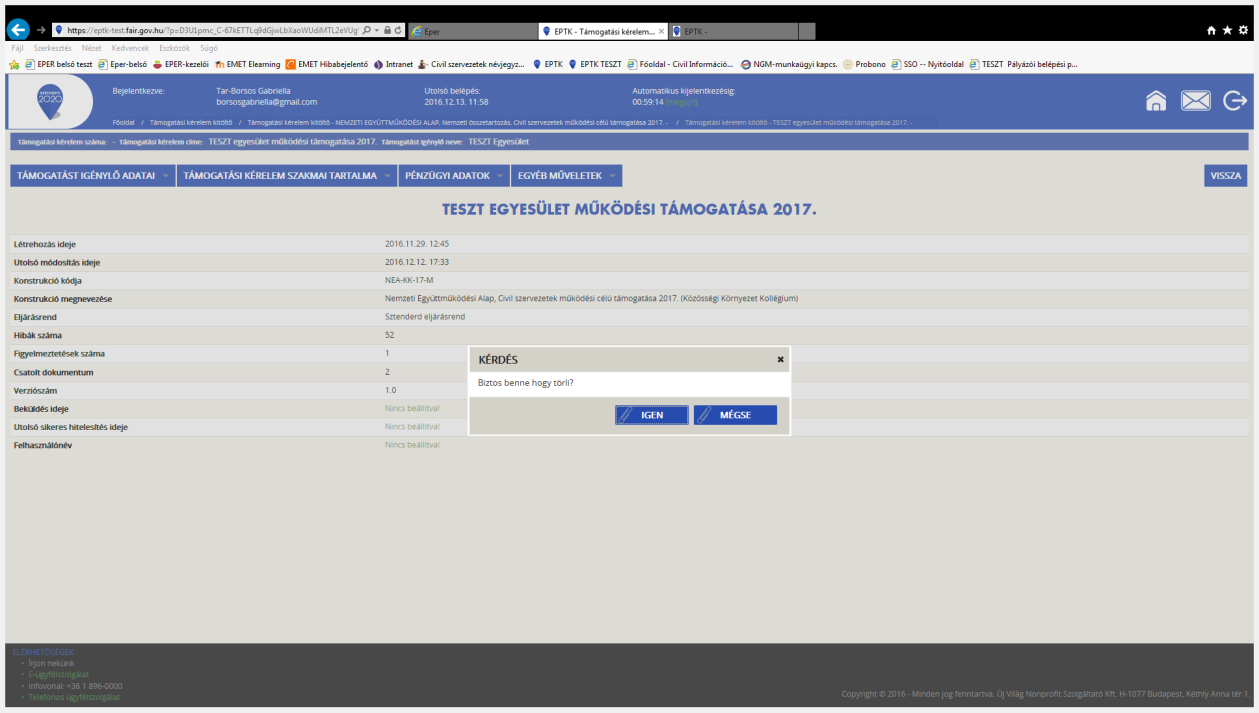The image size is (1259, 713).
Task: Refresh the page with reload icon
Action: click(x=399, y=30)
